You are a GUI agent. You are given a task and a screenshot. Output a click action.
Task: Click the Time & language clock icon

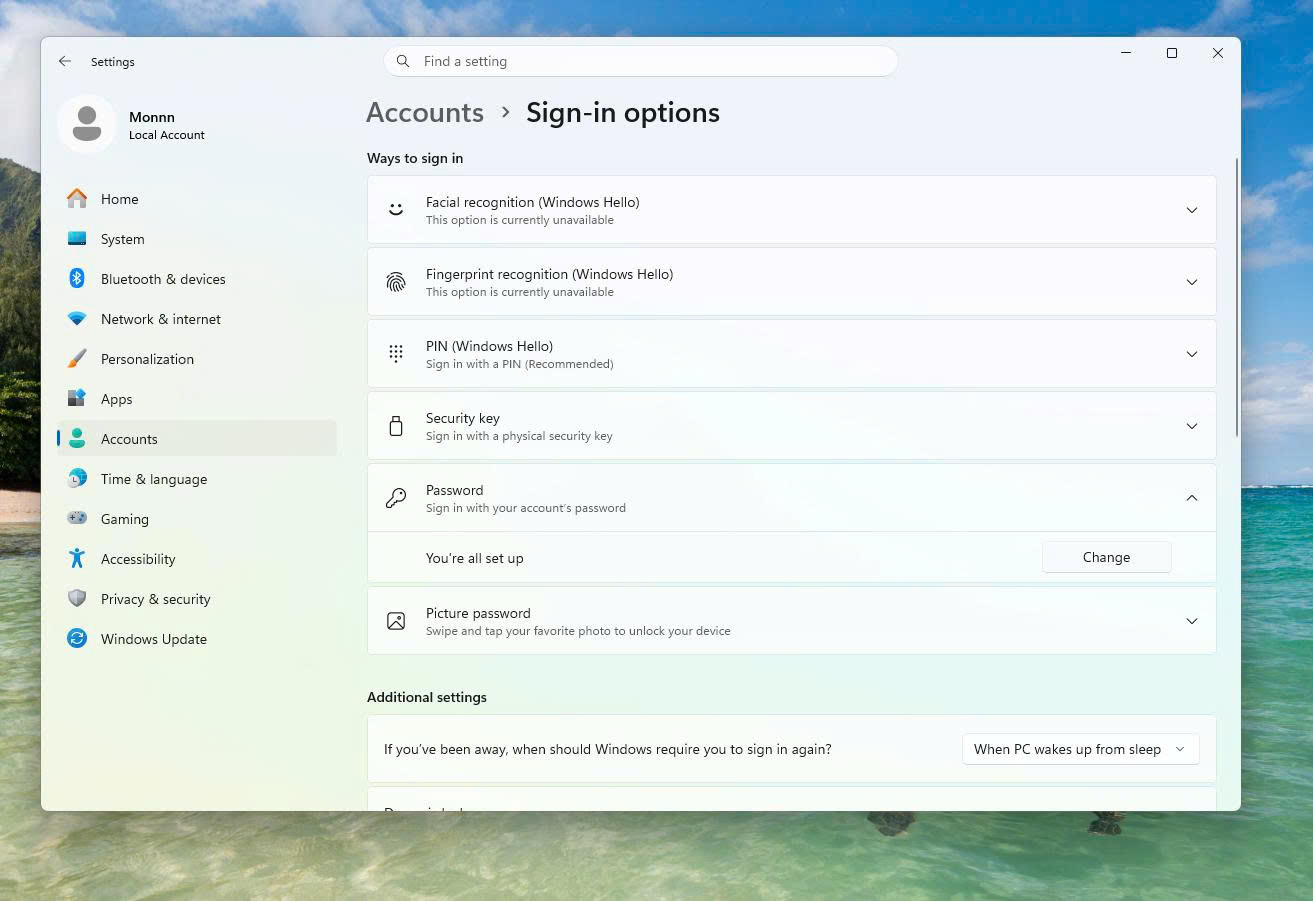click(x=77, y=479)
